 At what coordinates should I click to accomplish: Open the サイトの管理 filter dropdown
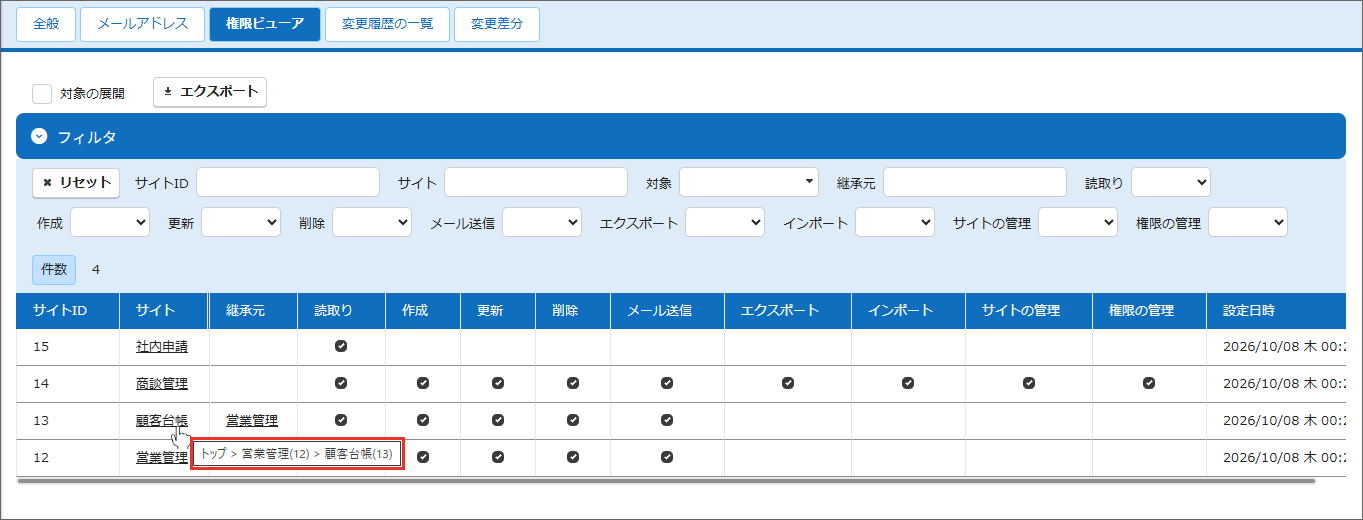[1078, 222]
